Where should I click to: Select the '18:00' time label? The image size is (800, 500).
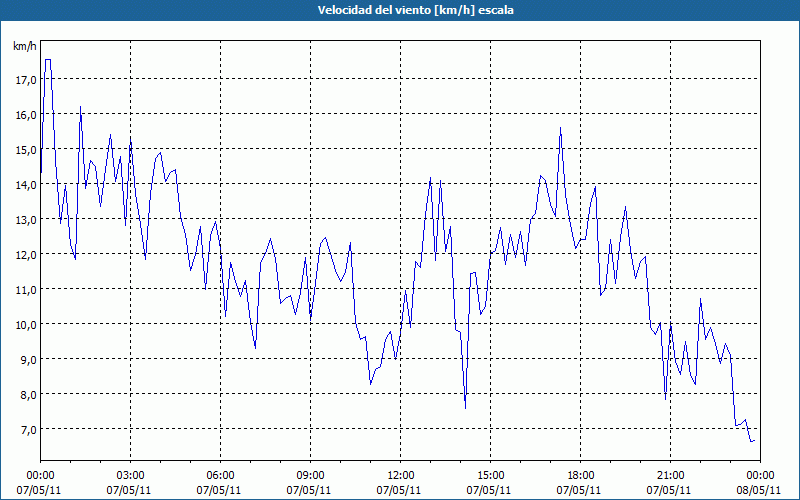click(x=581, y=476)
